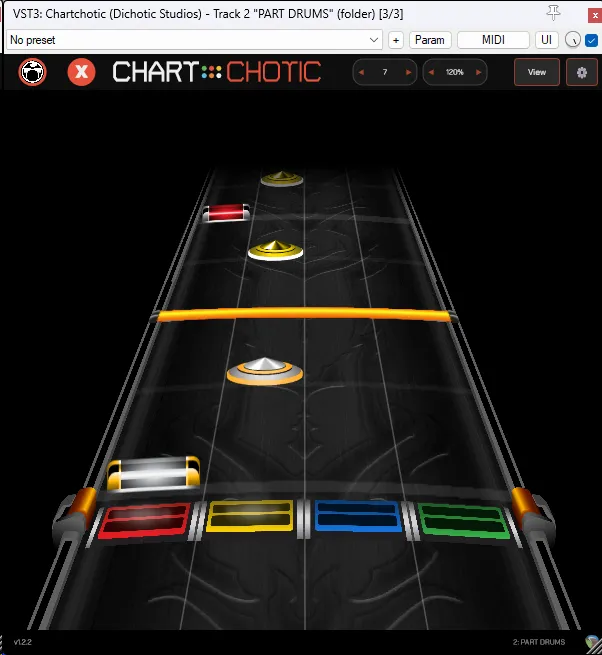Decrease the value 7 with left arrow
602x655 pixels.
pyautogui.click(x=362, y=72)
